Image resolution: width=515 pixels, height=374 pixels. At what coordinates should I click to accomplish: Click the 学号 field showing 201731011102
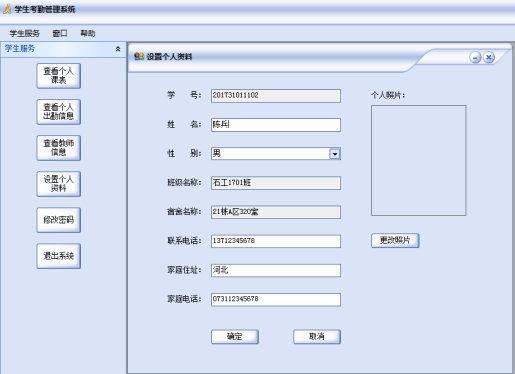(x=276, y=96)
